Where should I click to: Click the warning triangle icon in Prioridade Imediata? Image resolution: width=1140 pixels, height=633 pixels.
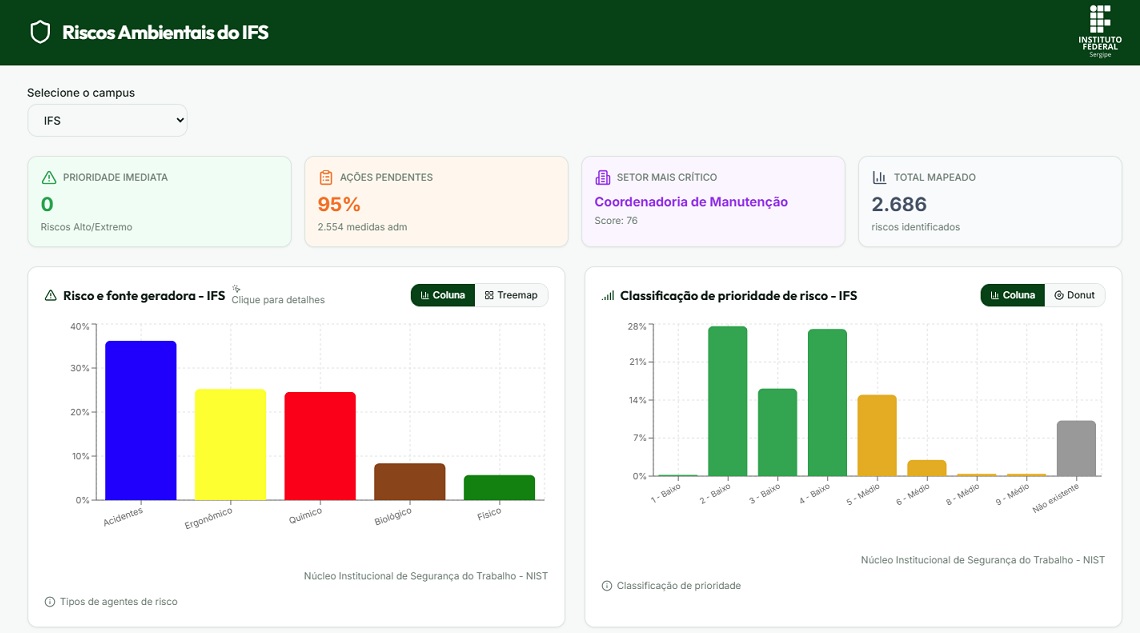pyautogui.click(x=49, y=177)
